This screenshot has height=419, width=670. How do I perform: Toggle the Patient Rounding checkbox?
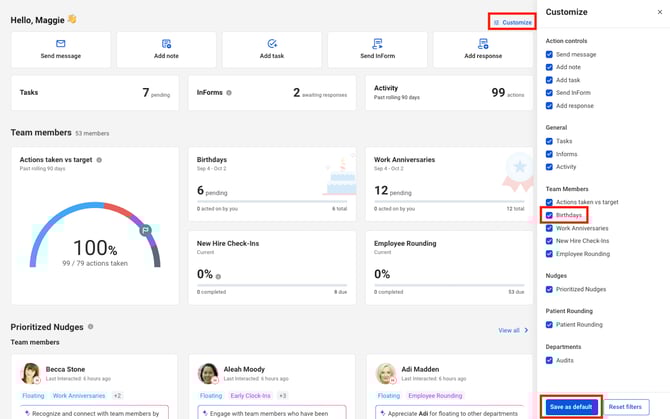550,324
